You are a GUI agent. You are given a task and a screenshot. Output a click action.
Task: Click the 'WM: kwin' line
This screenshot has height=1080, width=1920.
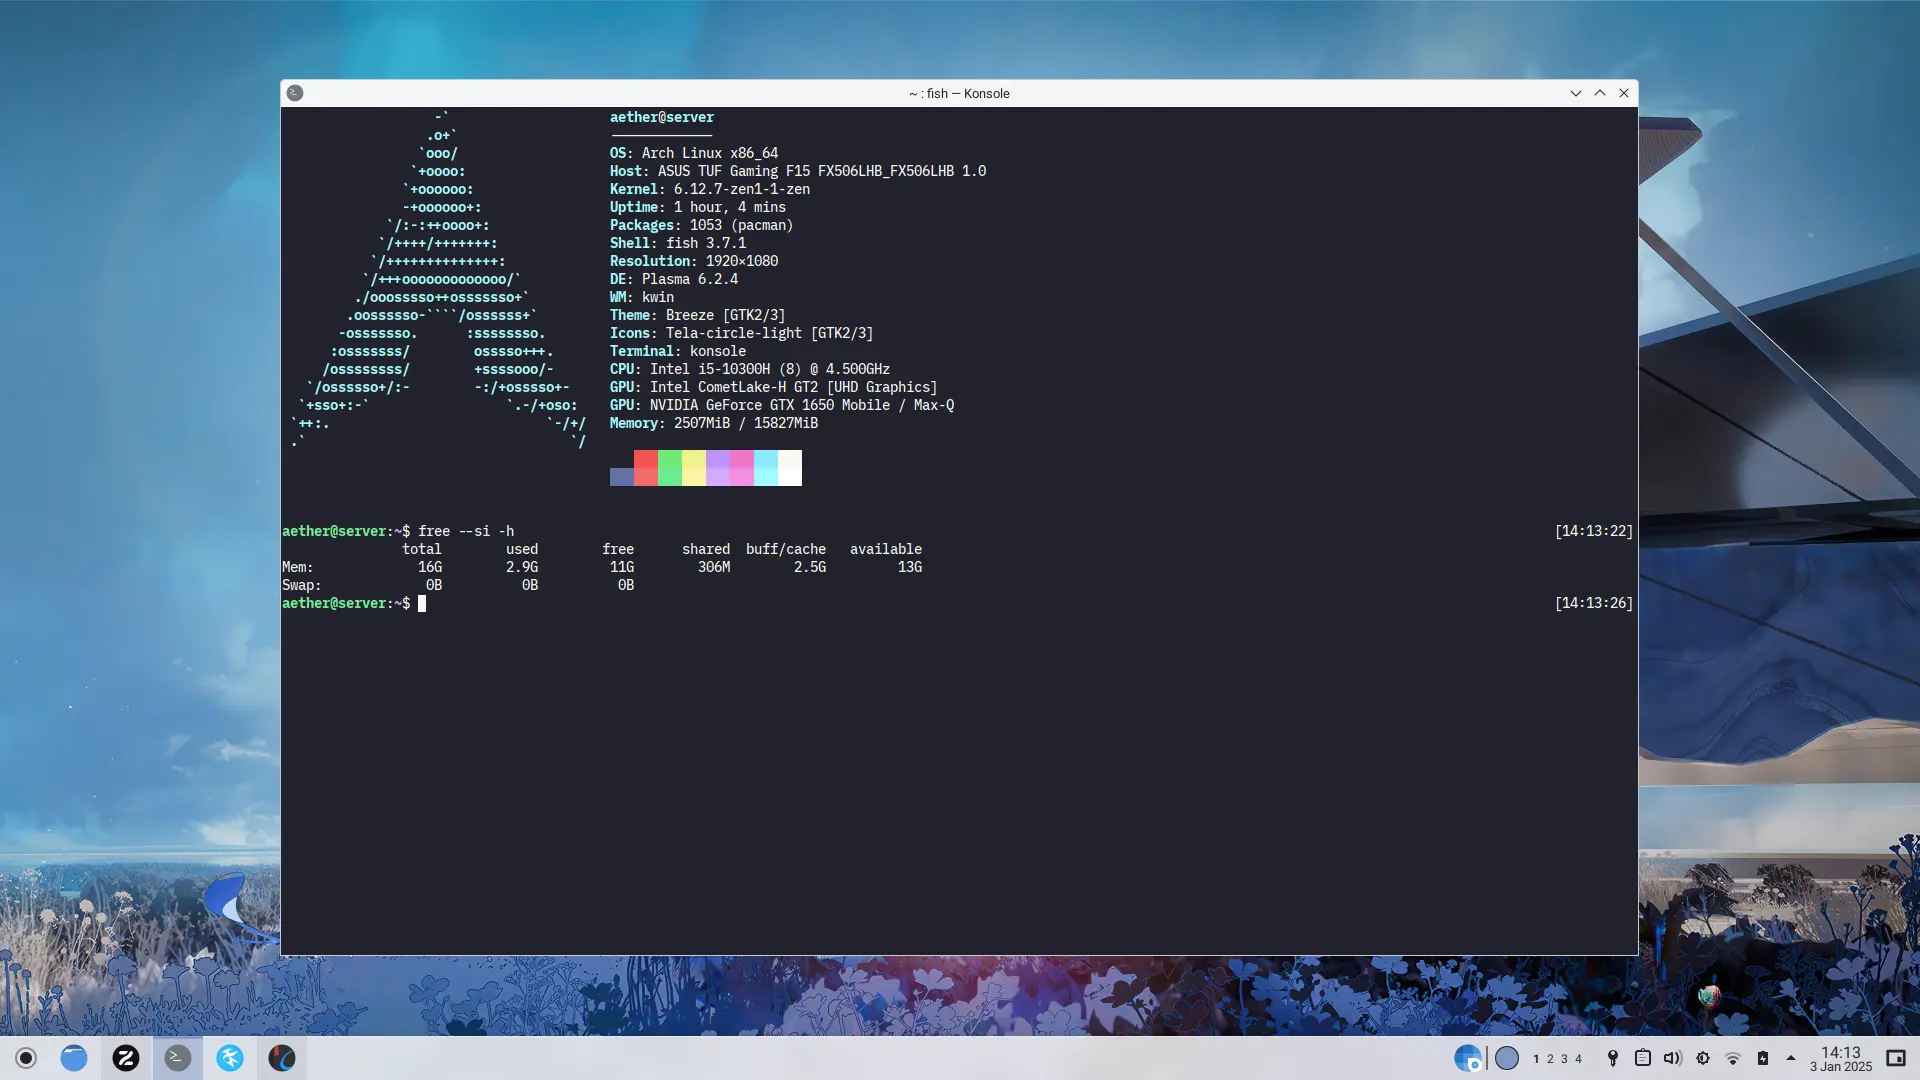pos(642,297)
